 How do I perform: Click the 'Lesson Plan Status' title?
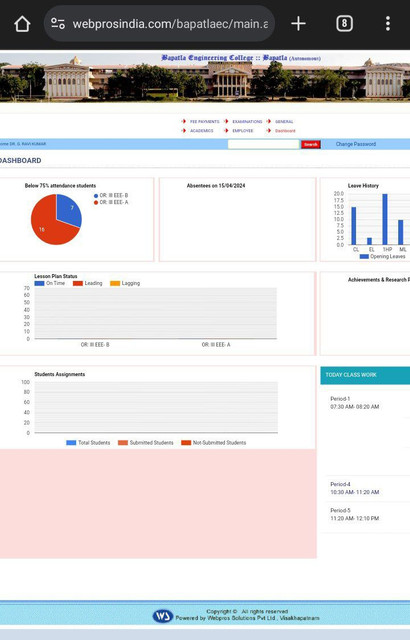pos(55,276)
